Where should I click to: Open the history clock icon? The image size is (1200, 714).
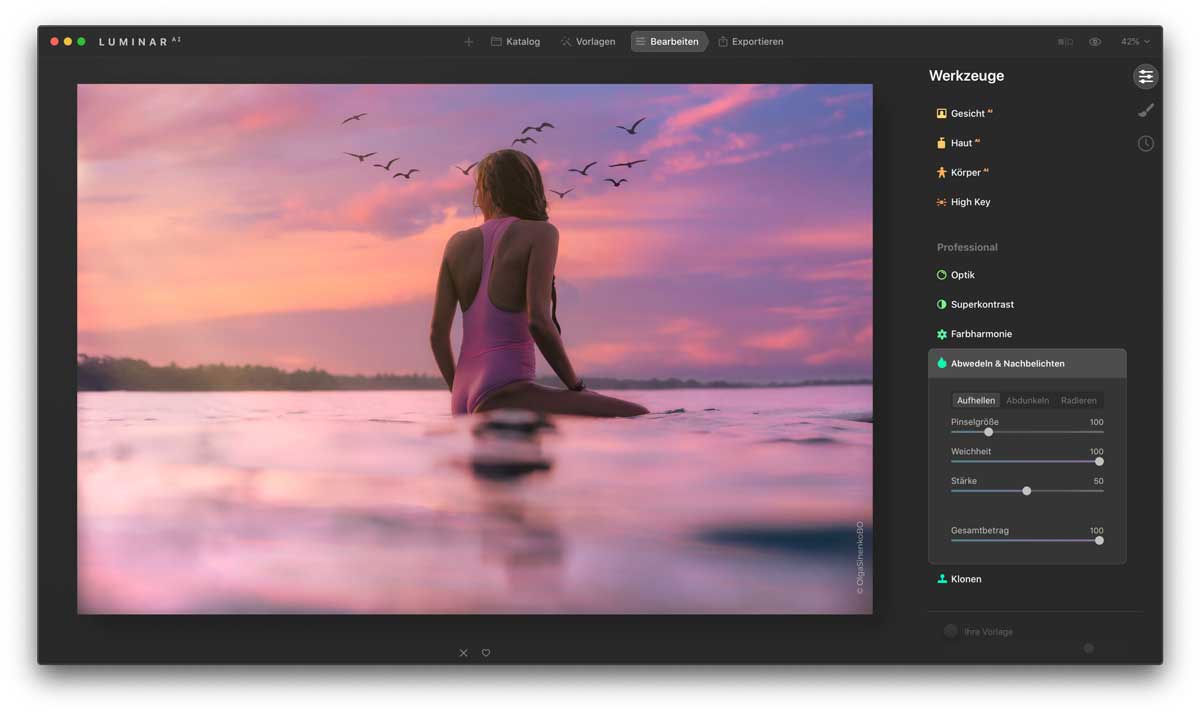[x=1146, y=144]
